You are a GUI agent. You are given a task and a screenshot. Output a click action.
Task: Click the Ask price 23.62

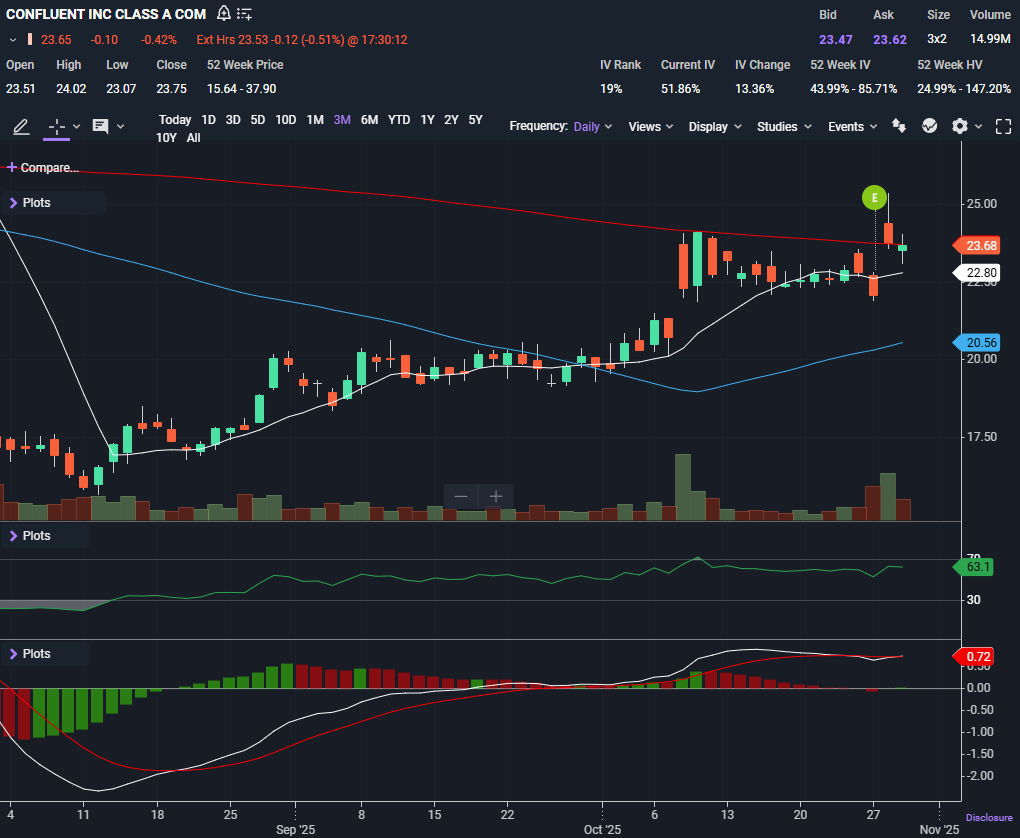coord(890,39)
